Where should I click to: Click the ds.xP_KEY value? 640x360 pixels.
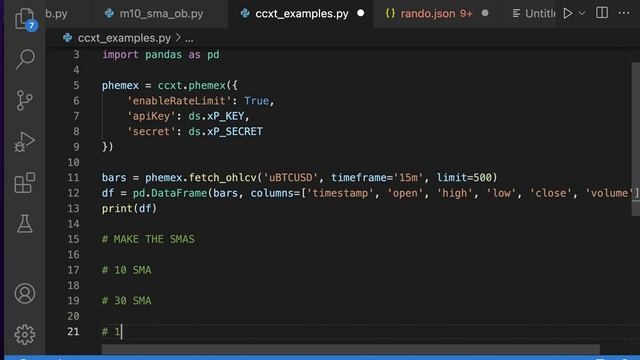point(216,116)
